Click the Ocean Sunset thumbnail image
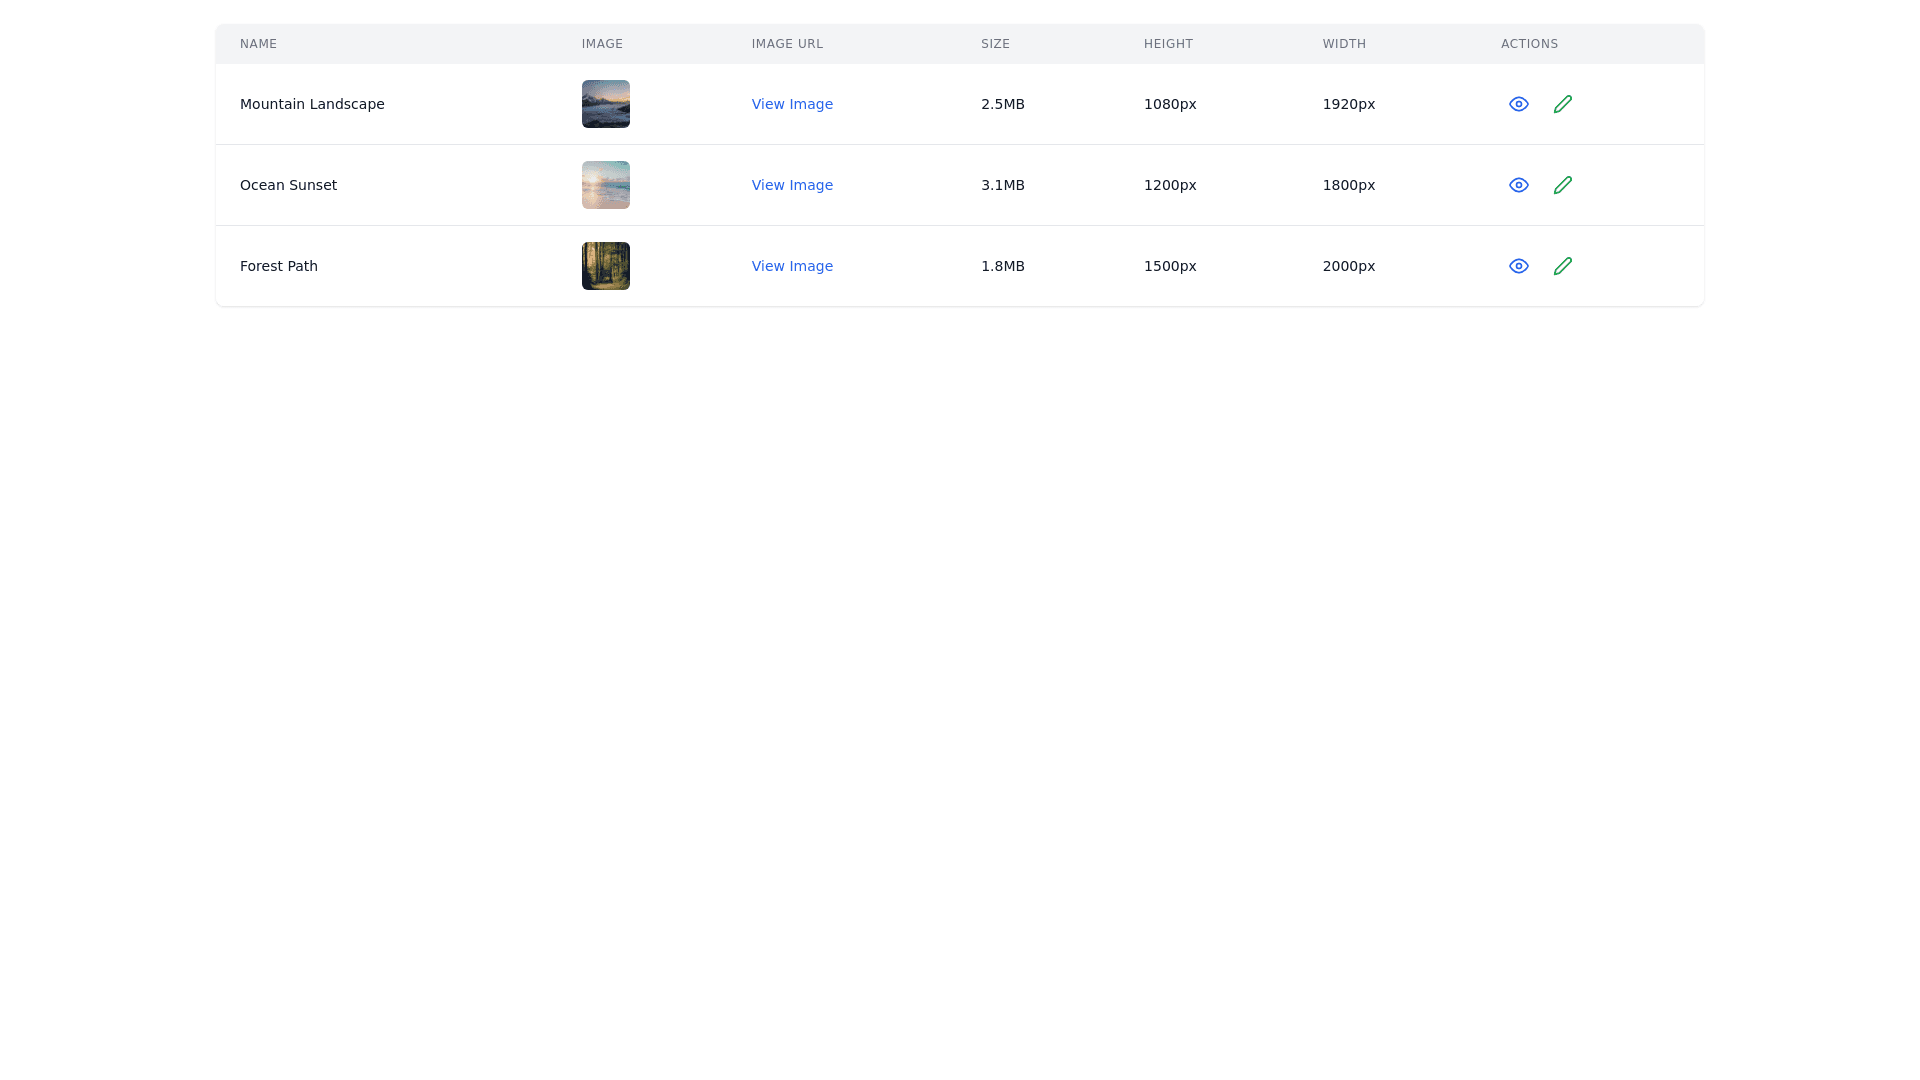Image resolution: width=1920 pixels, height=1080 pixels. click(606, 185)
